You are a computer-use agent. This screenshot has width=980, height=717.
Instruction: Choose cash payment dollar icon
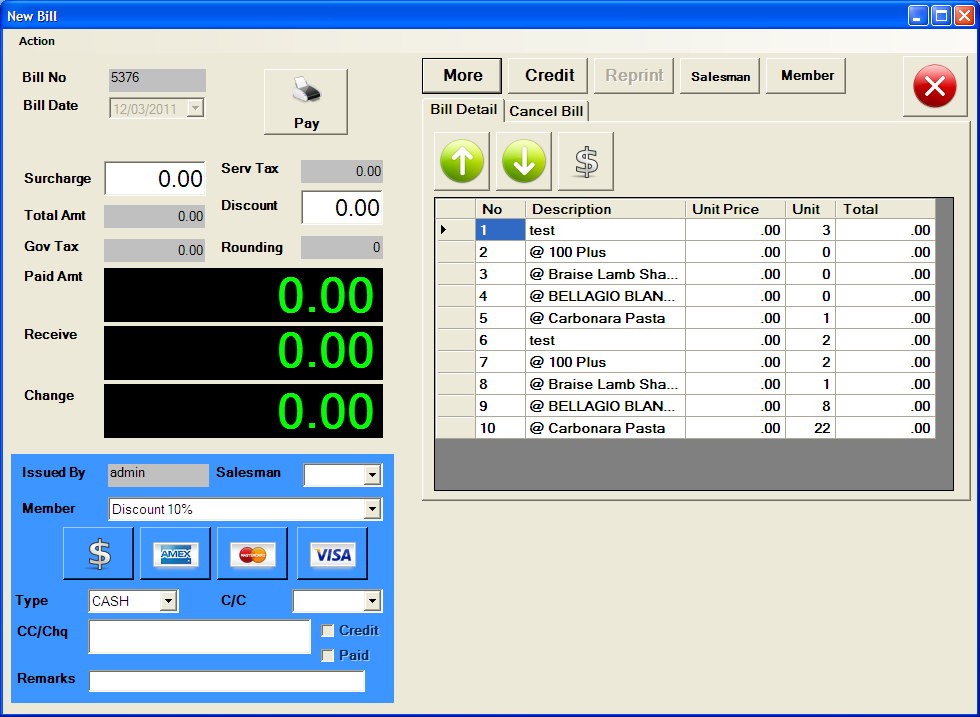click(x=98, y=554)
